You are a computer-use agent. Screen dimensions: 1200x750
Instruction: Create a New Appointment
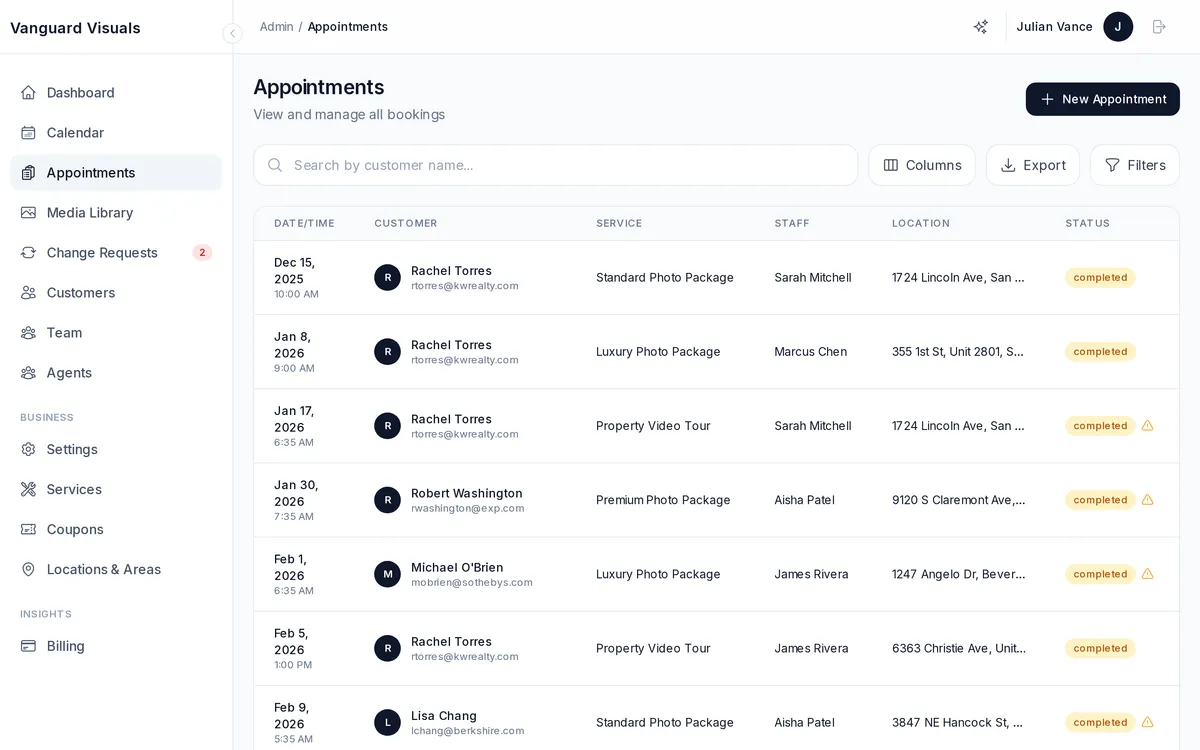(x=1102, y=99)
